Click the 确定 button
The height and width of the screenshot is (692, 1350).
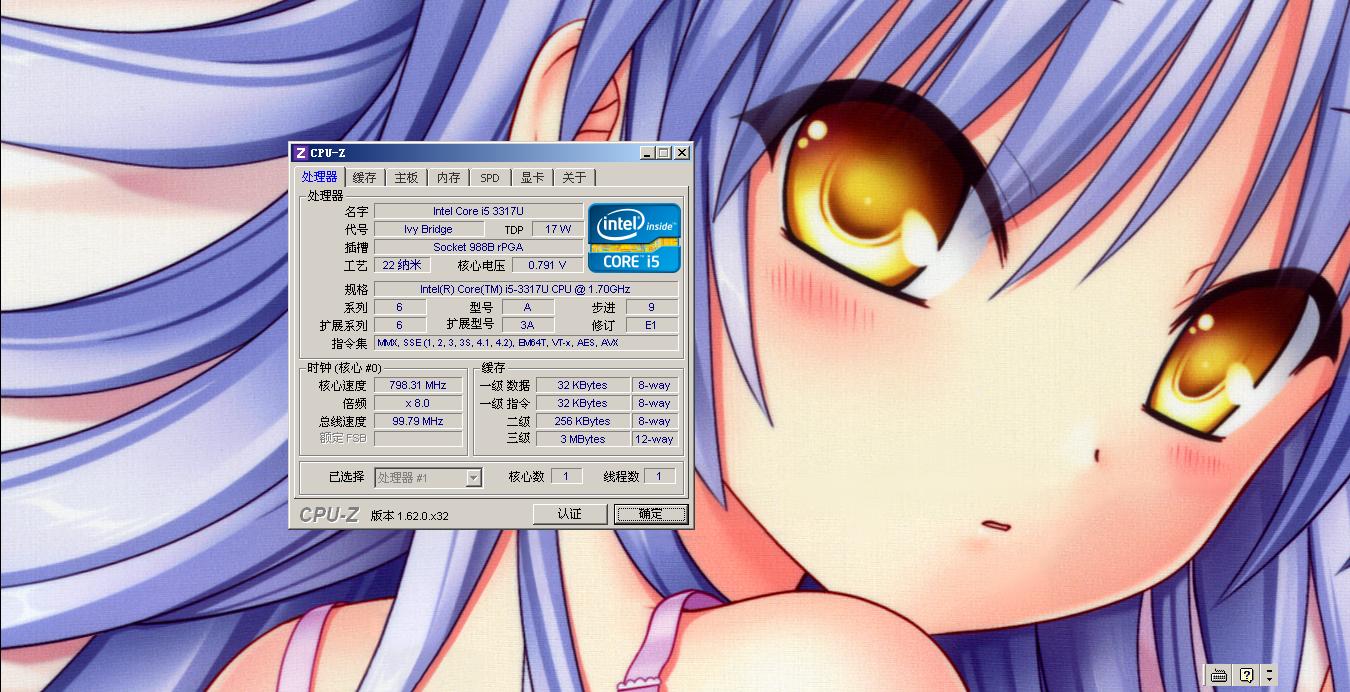pyautogui.click(x=651, y=514)
